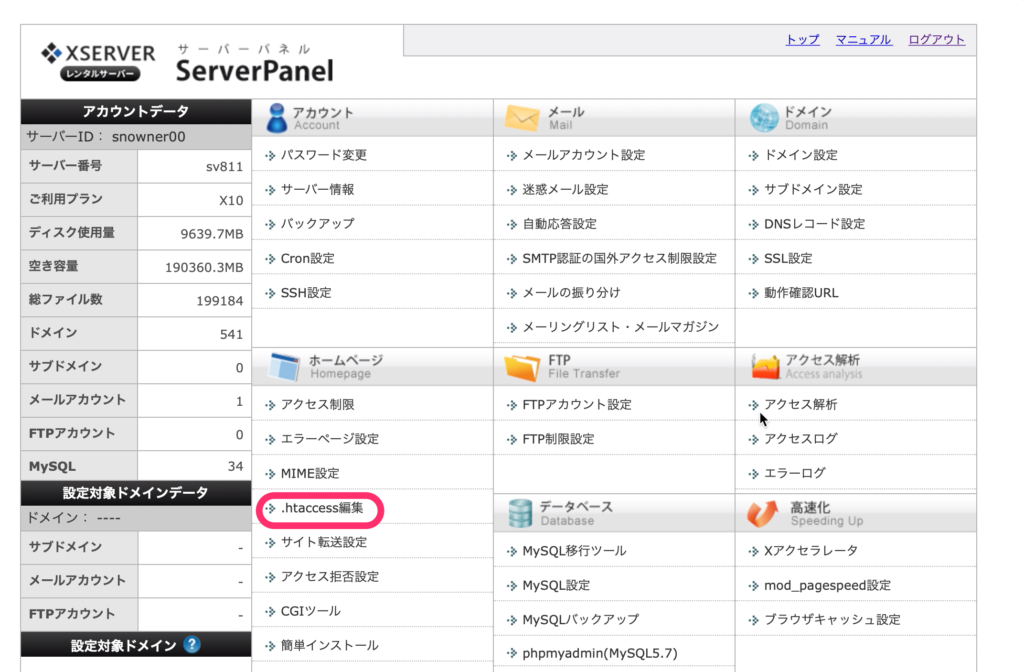Click the Domain globe icon
Viewport: 1024px width, 672px height.
[x=763, y=118]
